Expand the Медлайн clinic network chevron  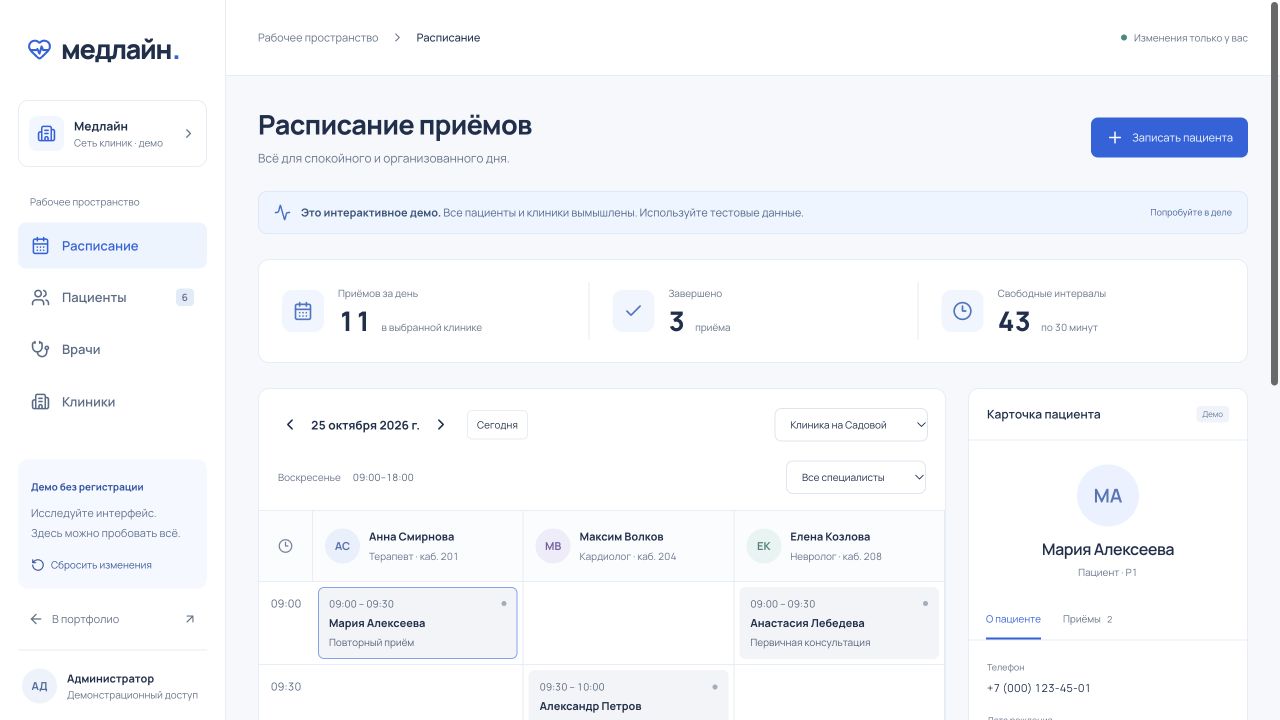pos(188,133)
